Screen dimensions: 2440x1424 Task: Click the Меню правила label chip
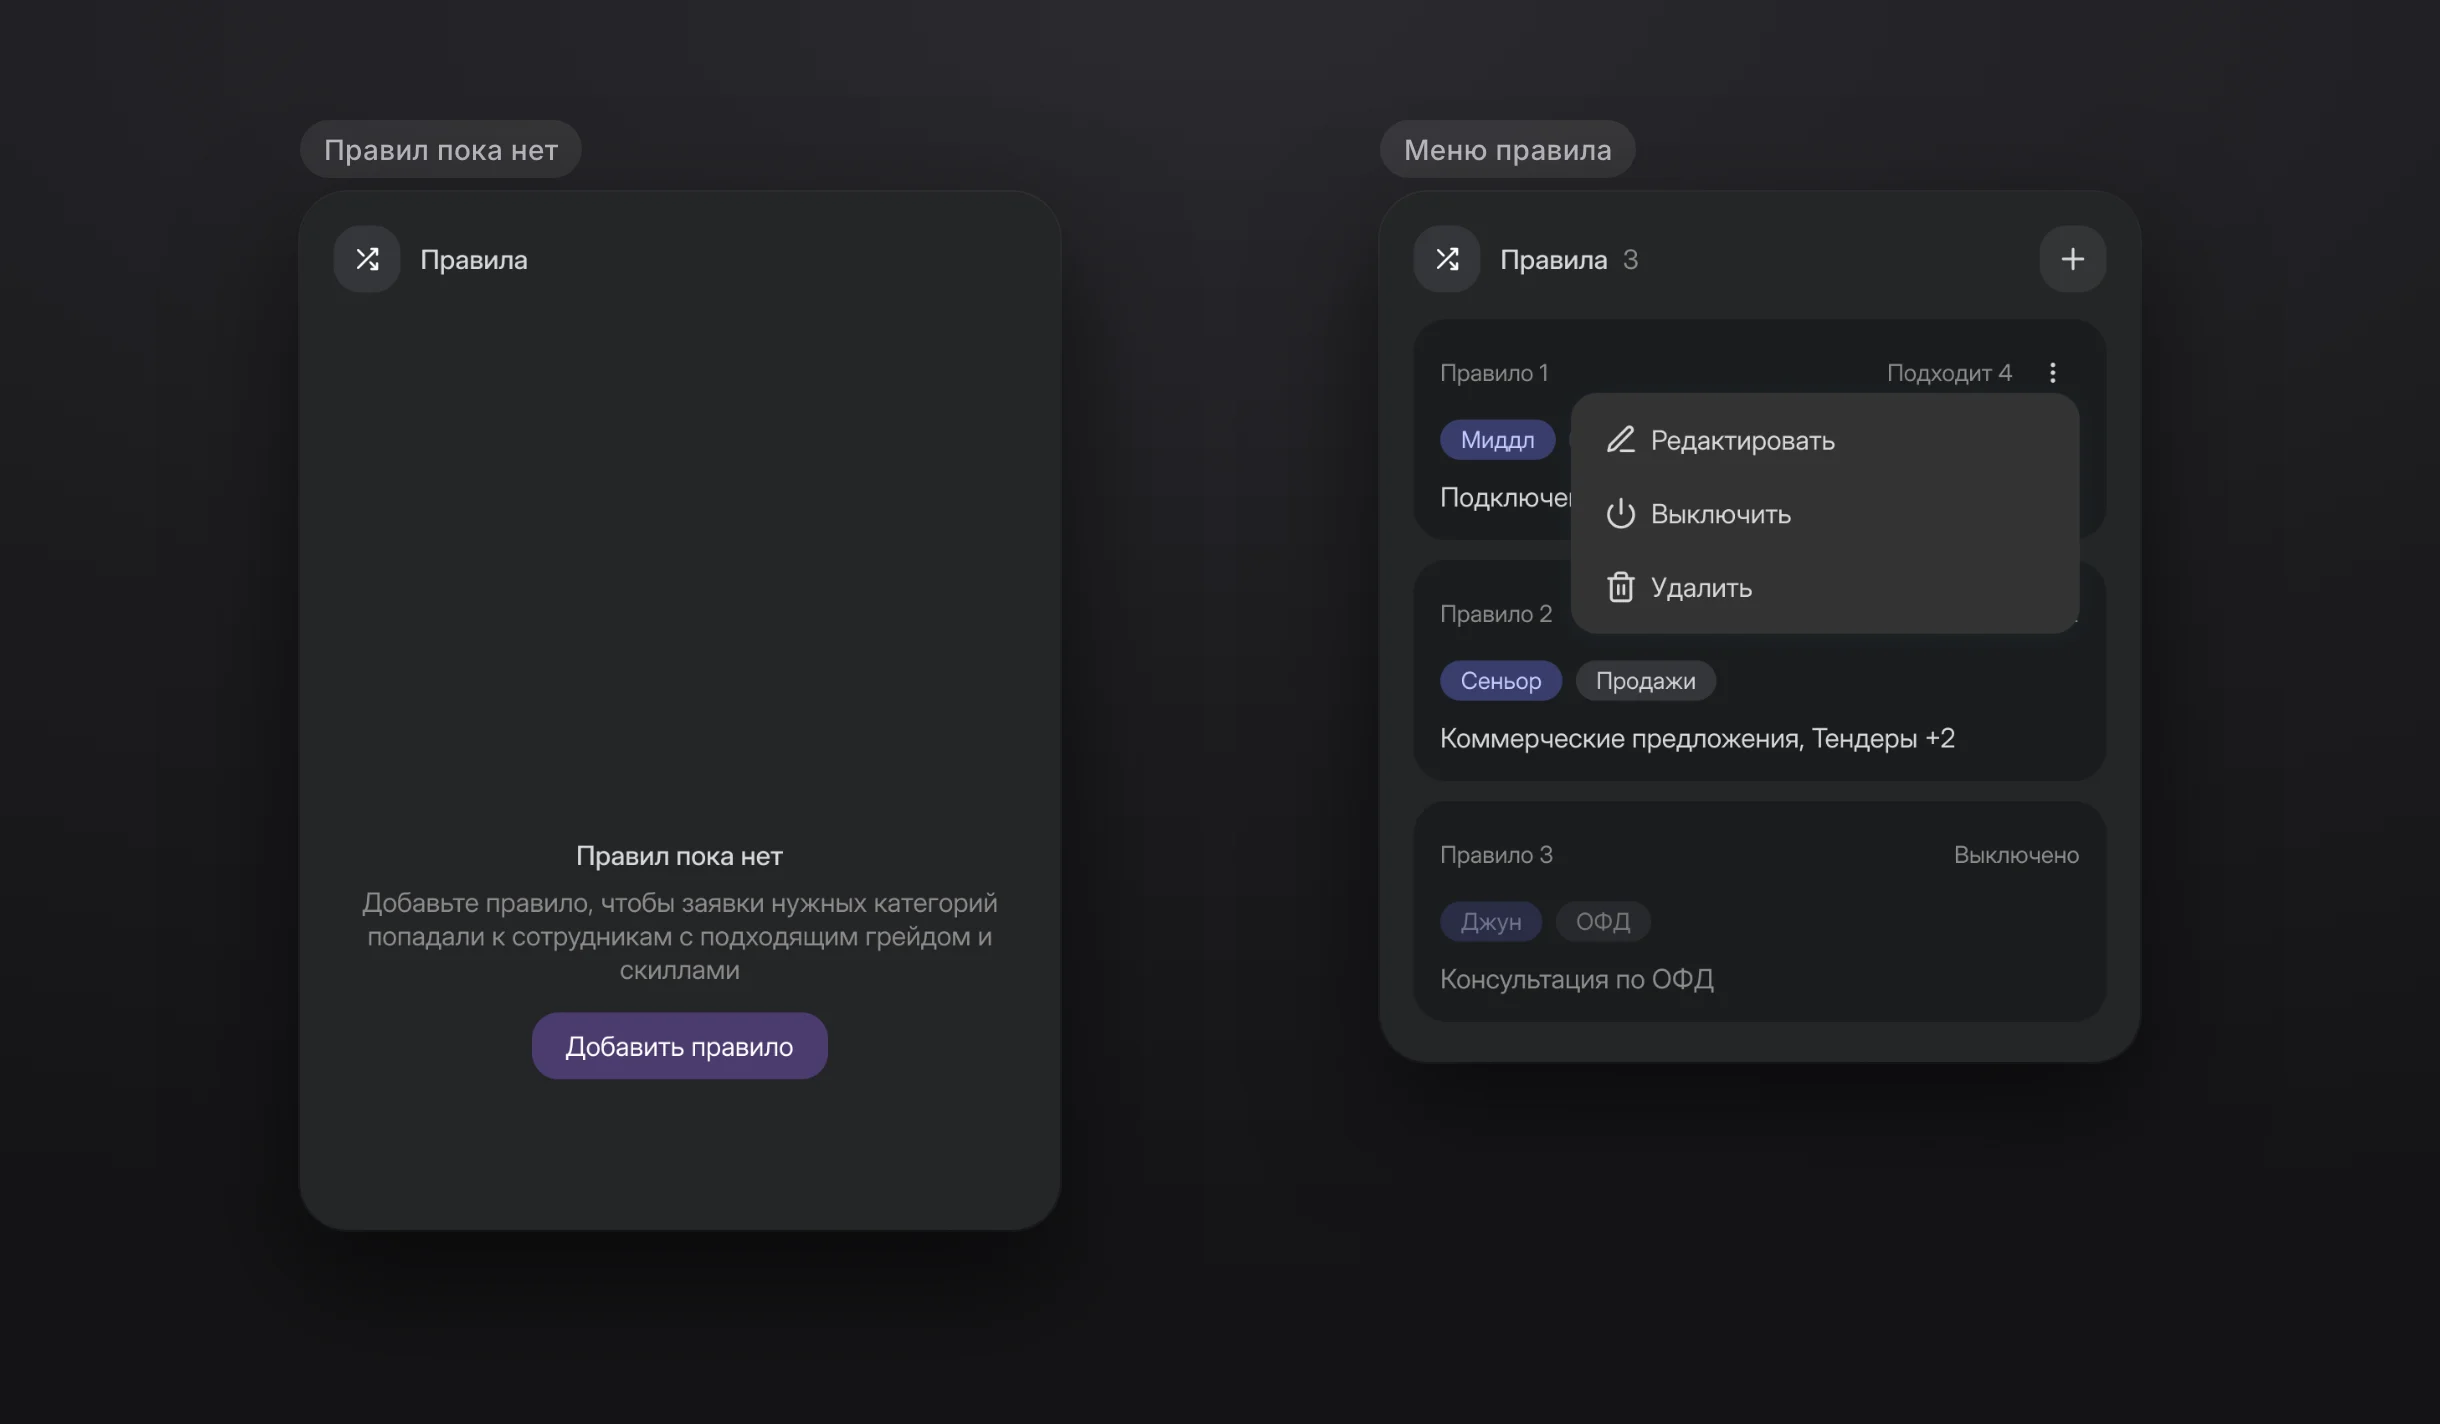pos(1508,150)
